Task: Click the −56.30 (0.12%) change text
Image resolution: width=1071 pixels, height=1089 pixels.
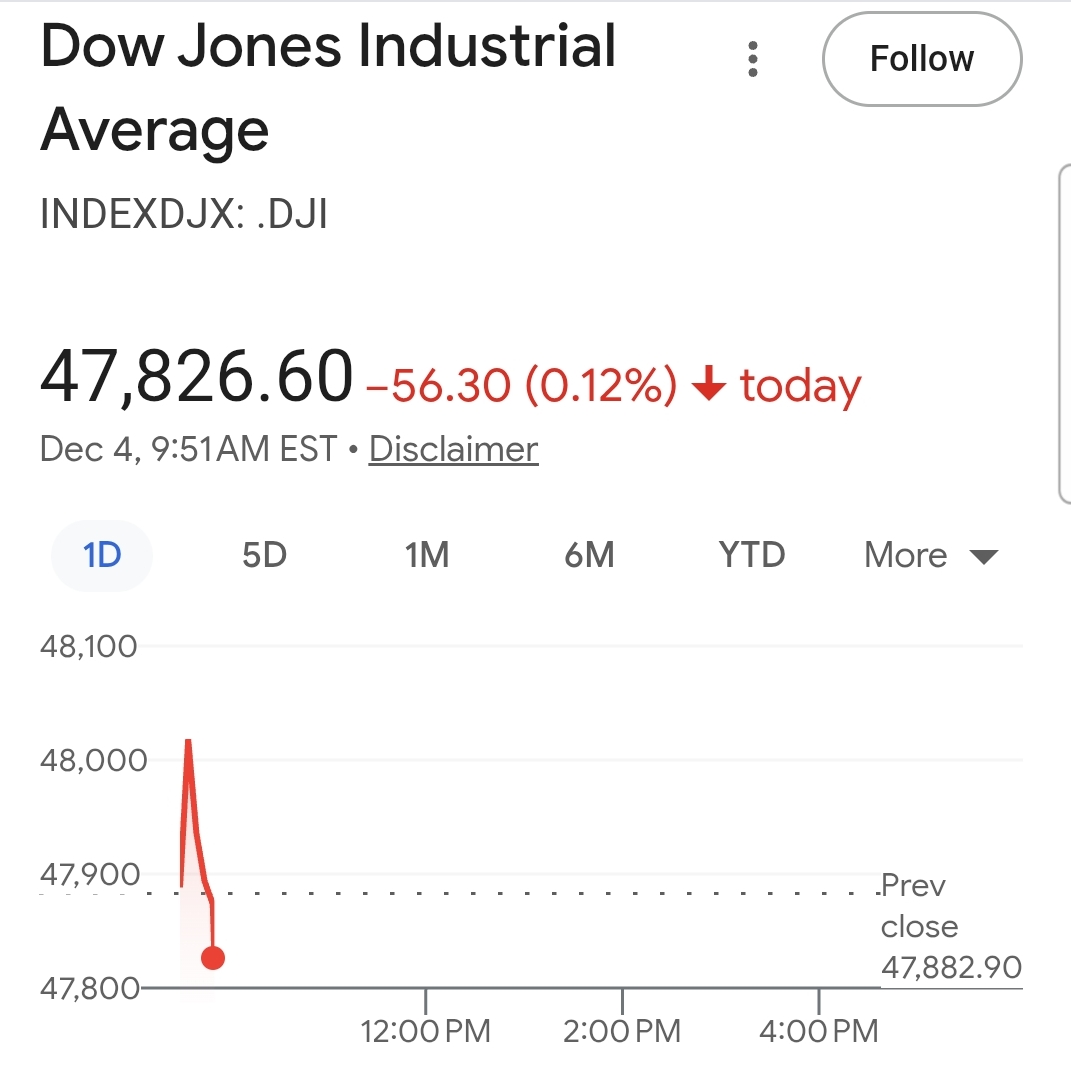Action: tap(521, 386)
